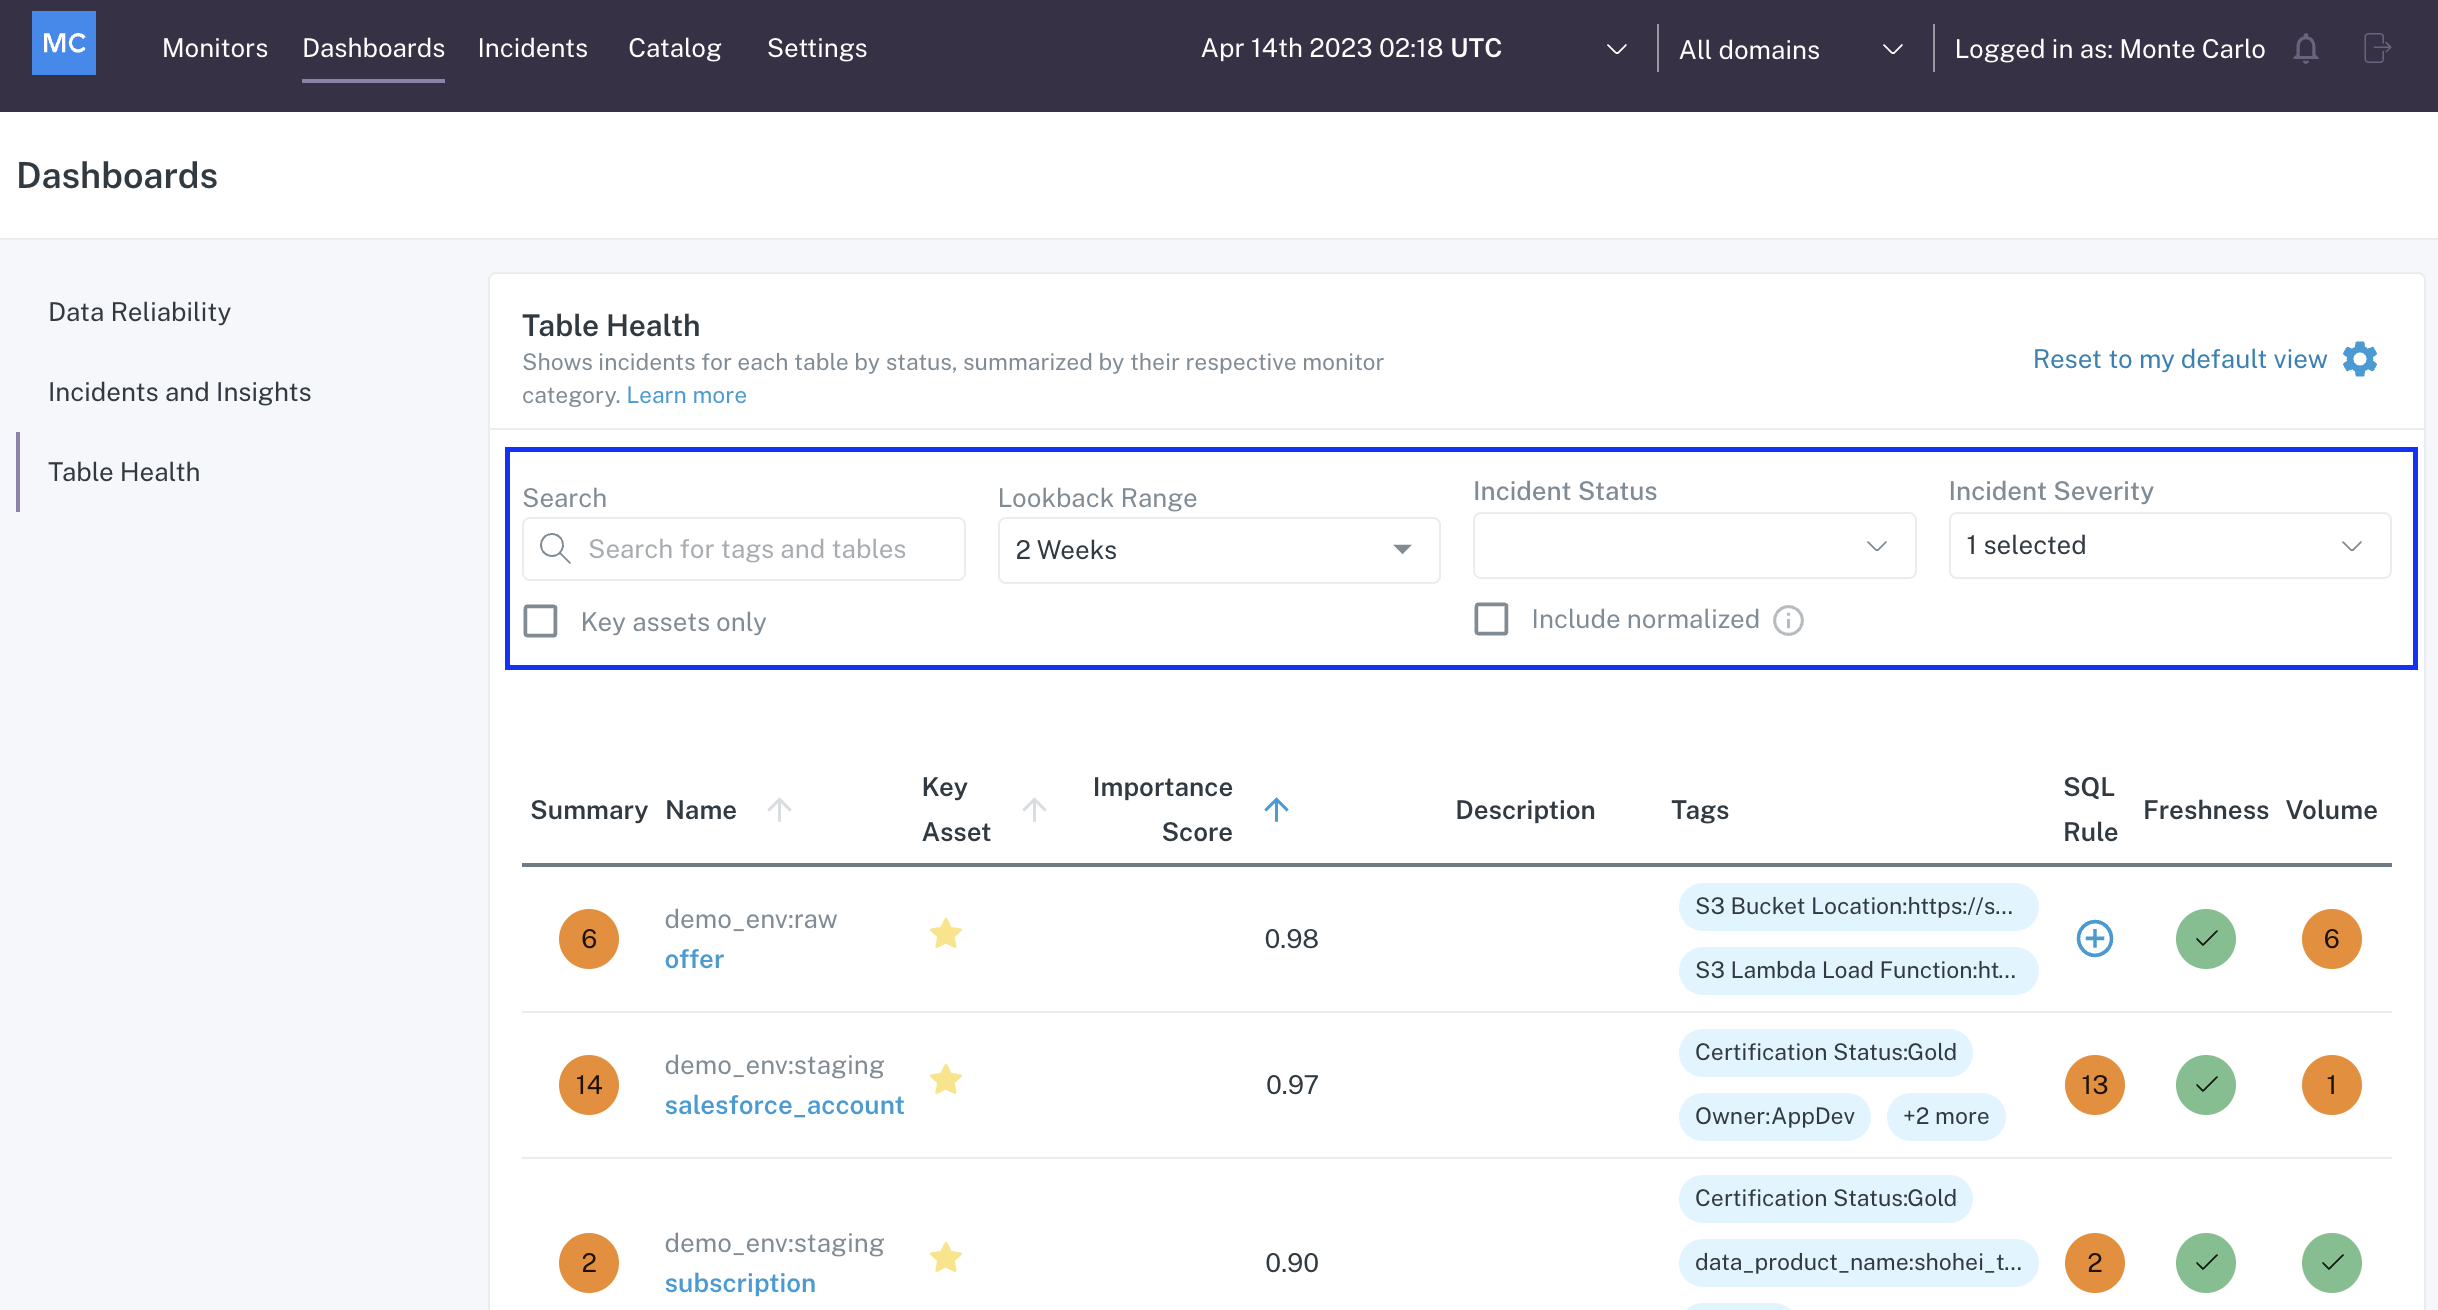Sort by Importance Score blue arrow
This screenshot has height=1310, width=2438.
point(1276,809)
